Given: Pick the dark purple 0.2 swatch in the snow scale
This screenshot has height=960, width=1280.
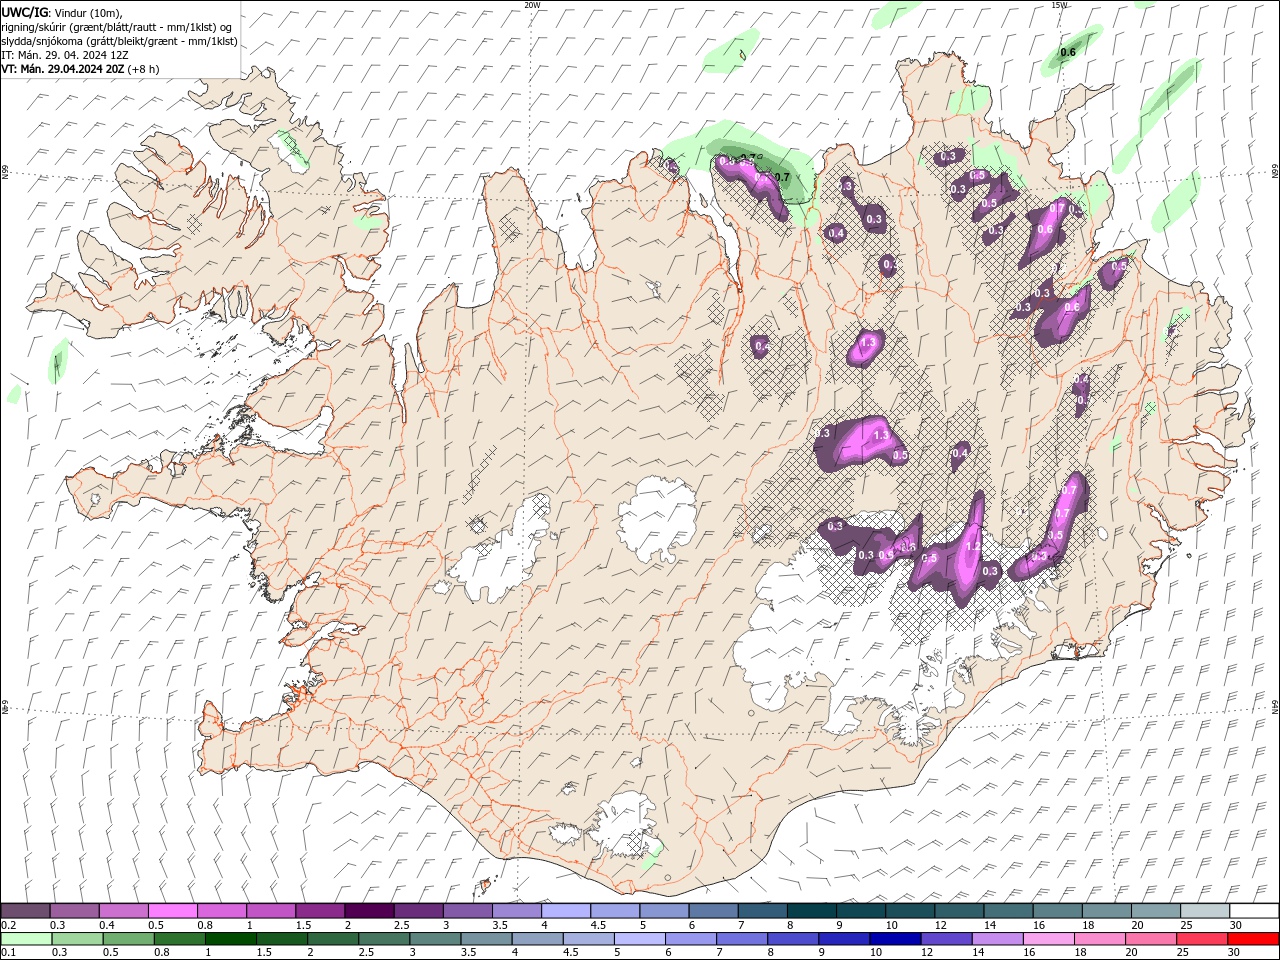Looking at the screenshot, I should pyautogui.click(x=25, y=911).
